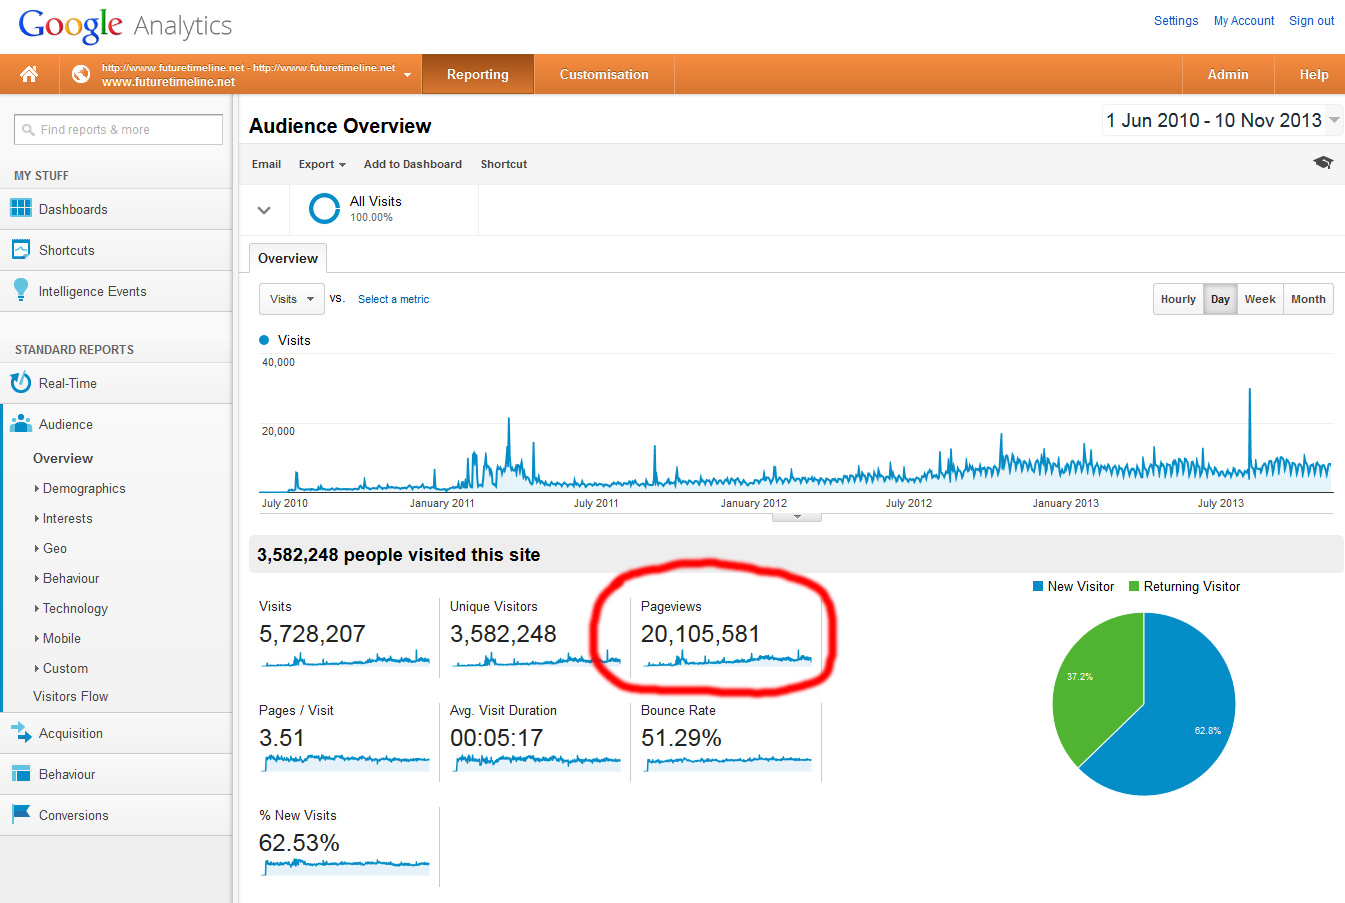Open the Dashboards grid icon
Viewport: 1345px width, 903px height.
coord(20,208)
